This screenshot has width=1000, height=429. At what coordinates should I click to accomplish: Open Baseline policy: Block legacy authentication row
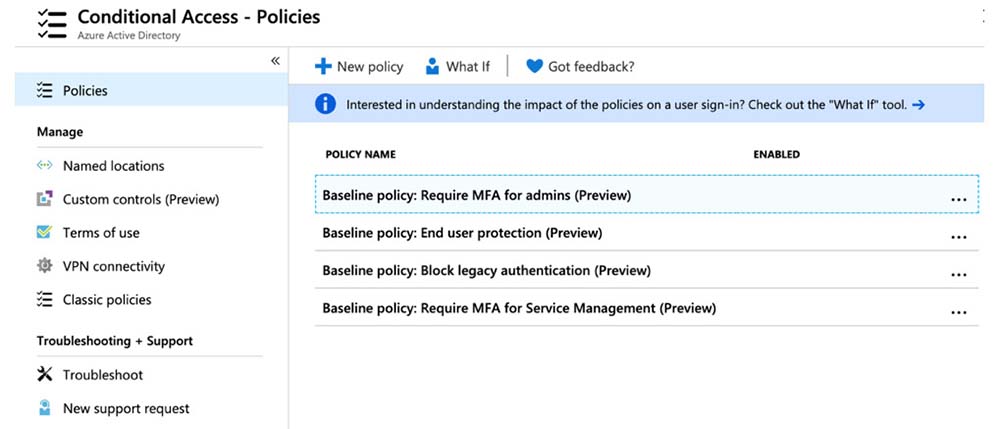pyautogui.click(x=486, y=271)
